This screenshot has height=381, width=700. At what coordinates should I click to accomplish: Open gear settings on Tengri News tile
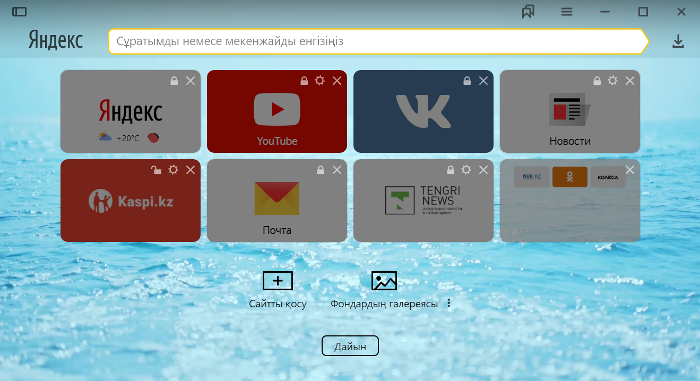[466, 170]
